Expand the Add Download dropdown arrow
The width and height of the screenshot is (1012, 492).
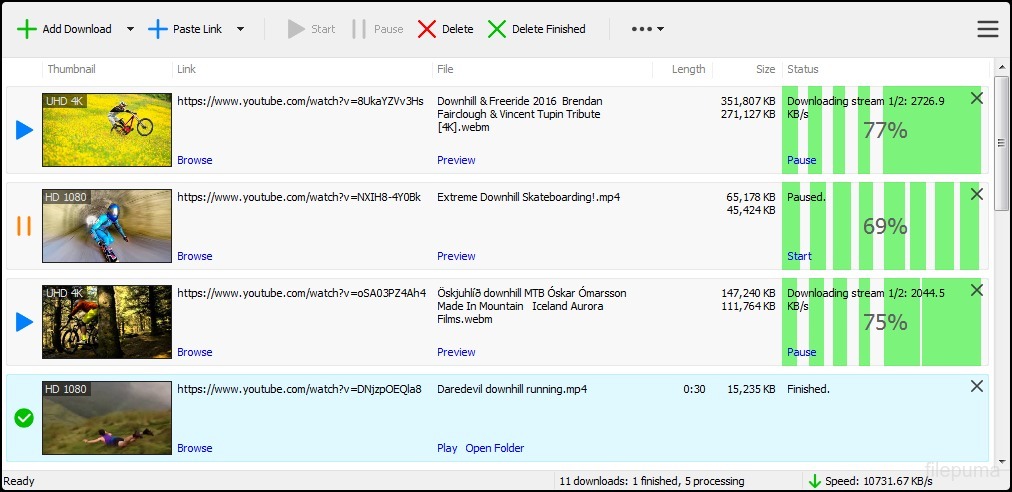pyautogui.click(x=130, y=29)
